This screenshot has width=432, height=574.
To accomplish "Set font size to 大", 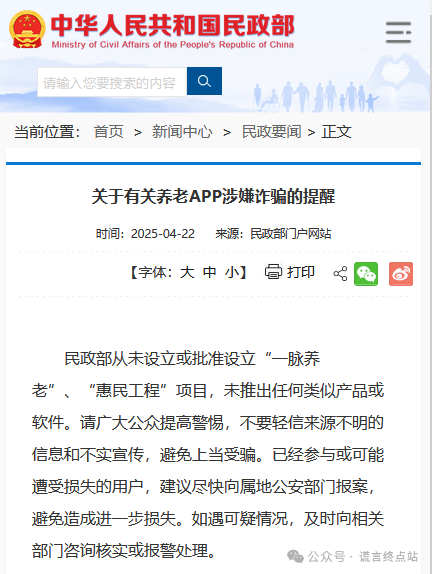I will 187,272.
